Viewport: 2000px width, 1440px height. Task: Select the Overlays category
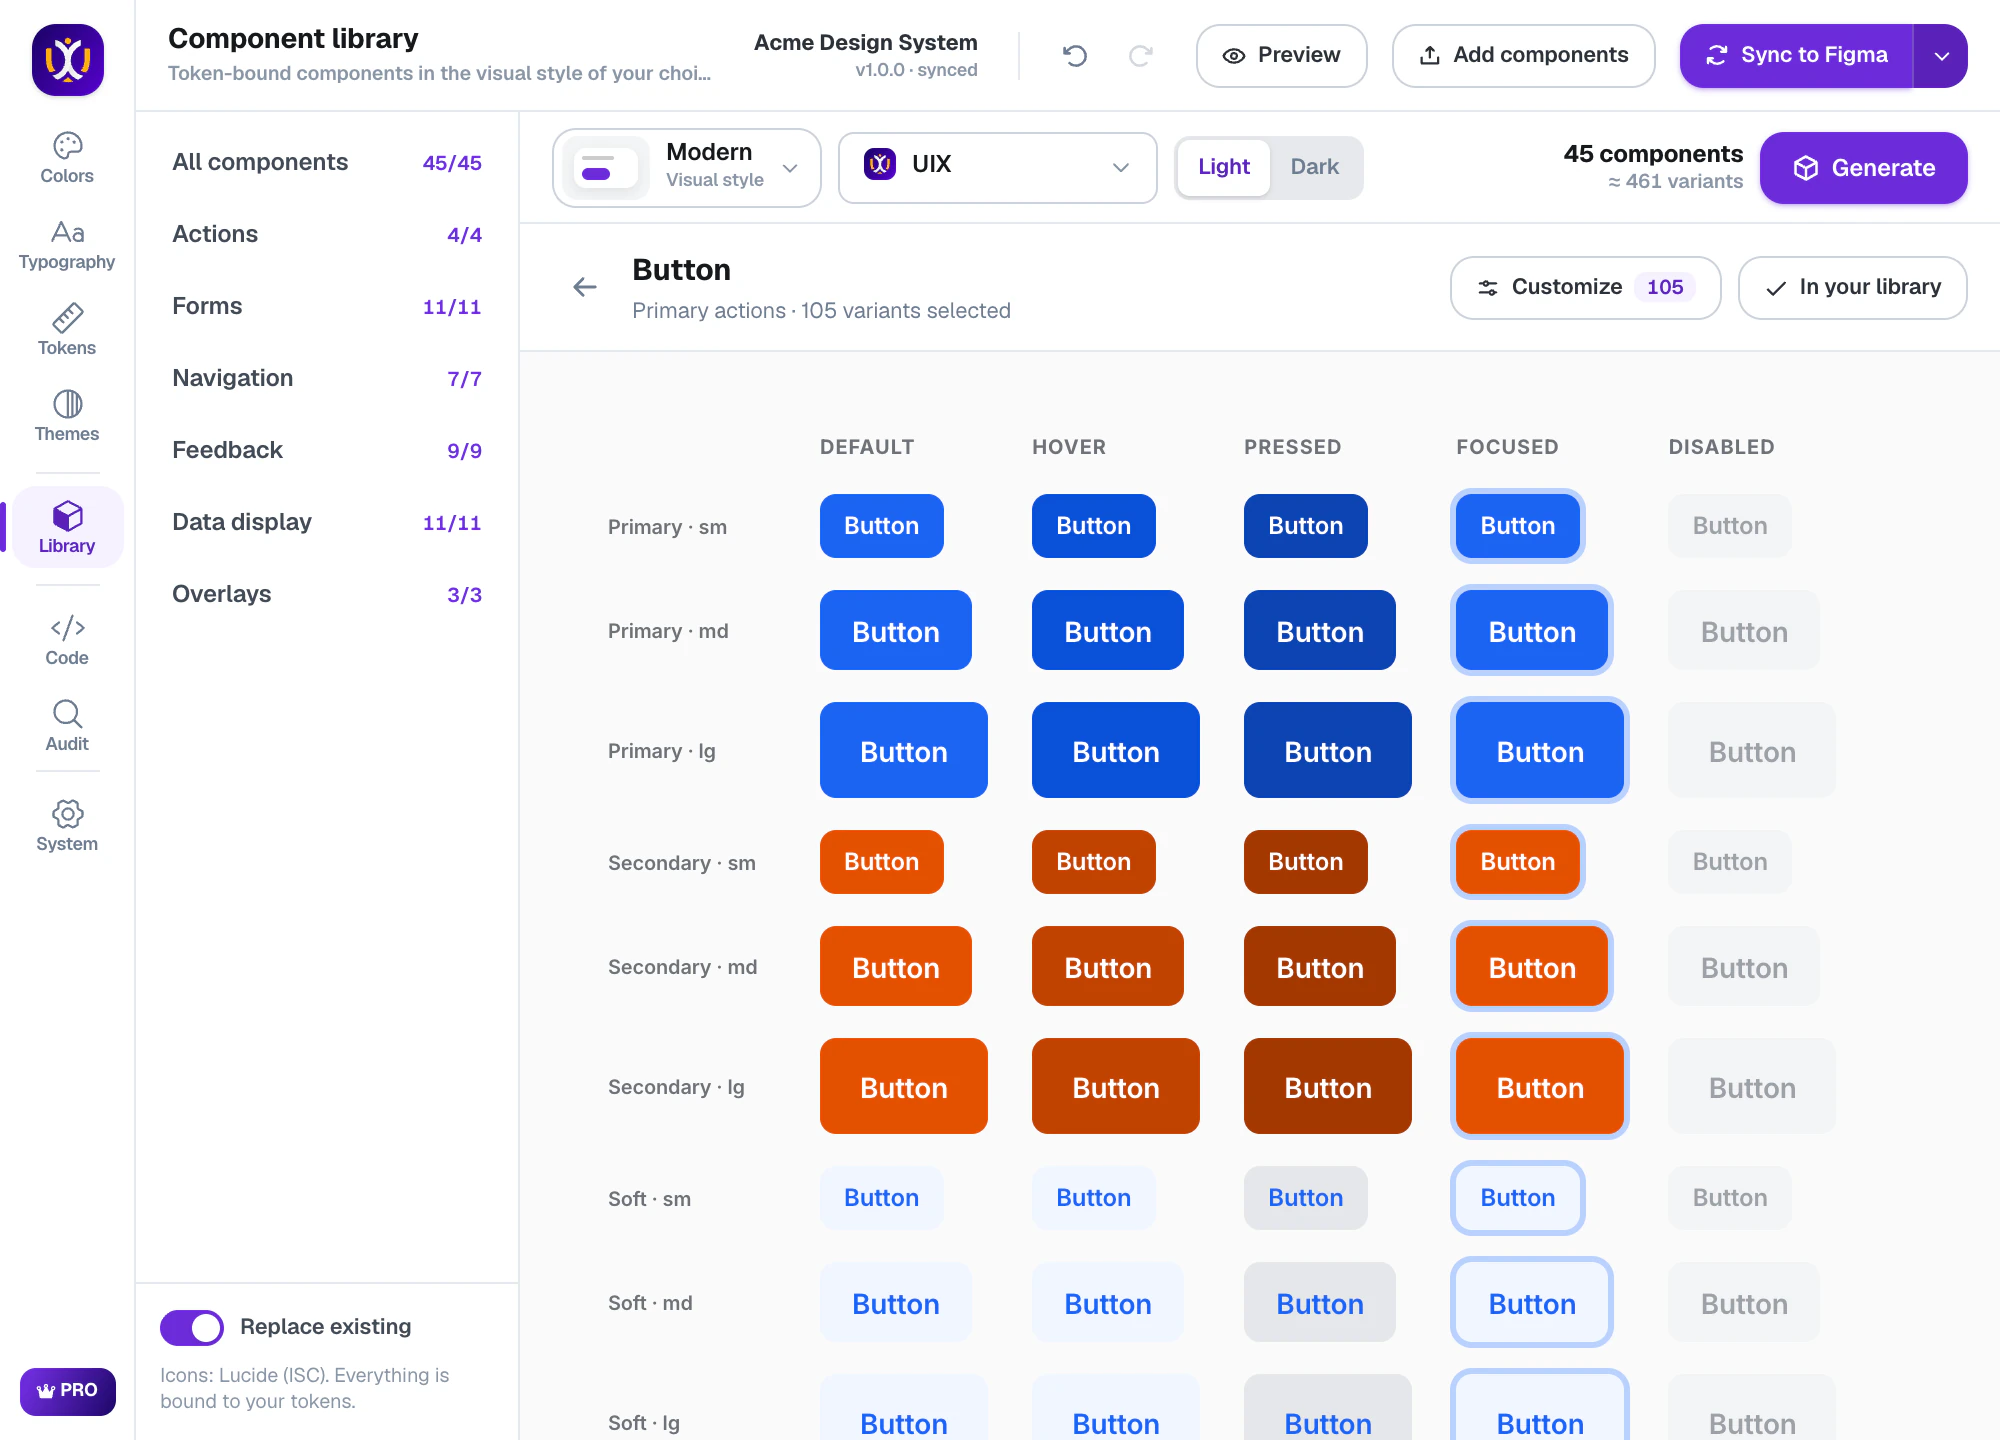pyautogui.click(x=327, y=594)
